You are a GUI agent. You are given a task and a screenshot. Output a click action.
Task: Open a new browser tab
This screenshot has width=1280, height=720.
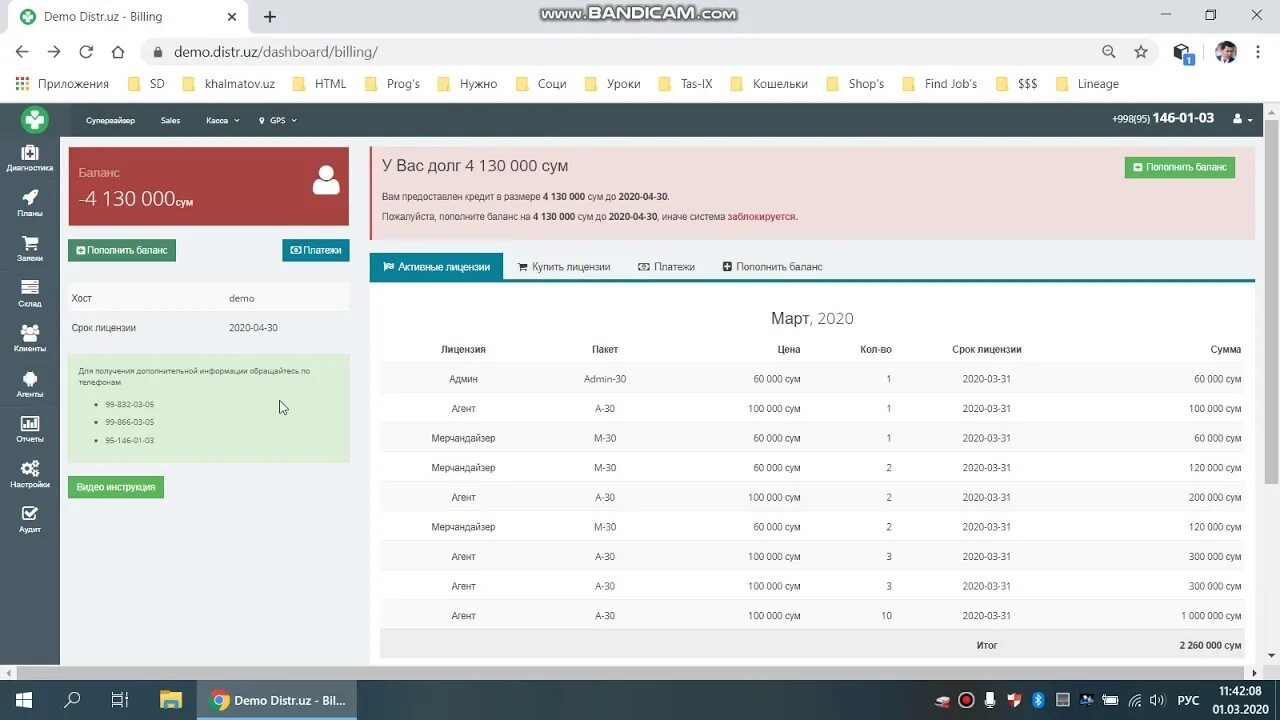click(x=270, y=17)
